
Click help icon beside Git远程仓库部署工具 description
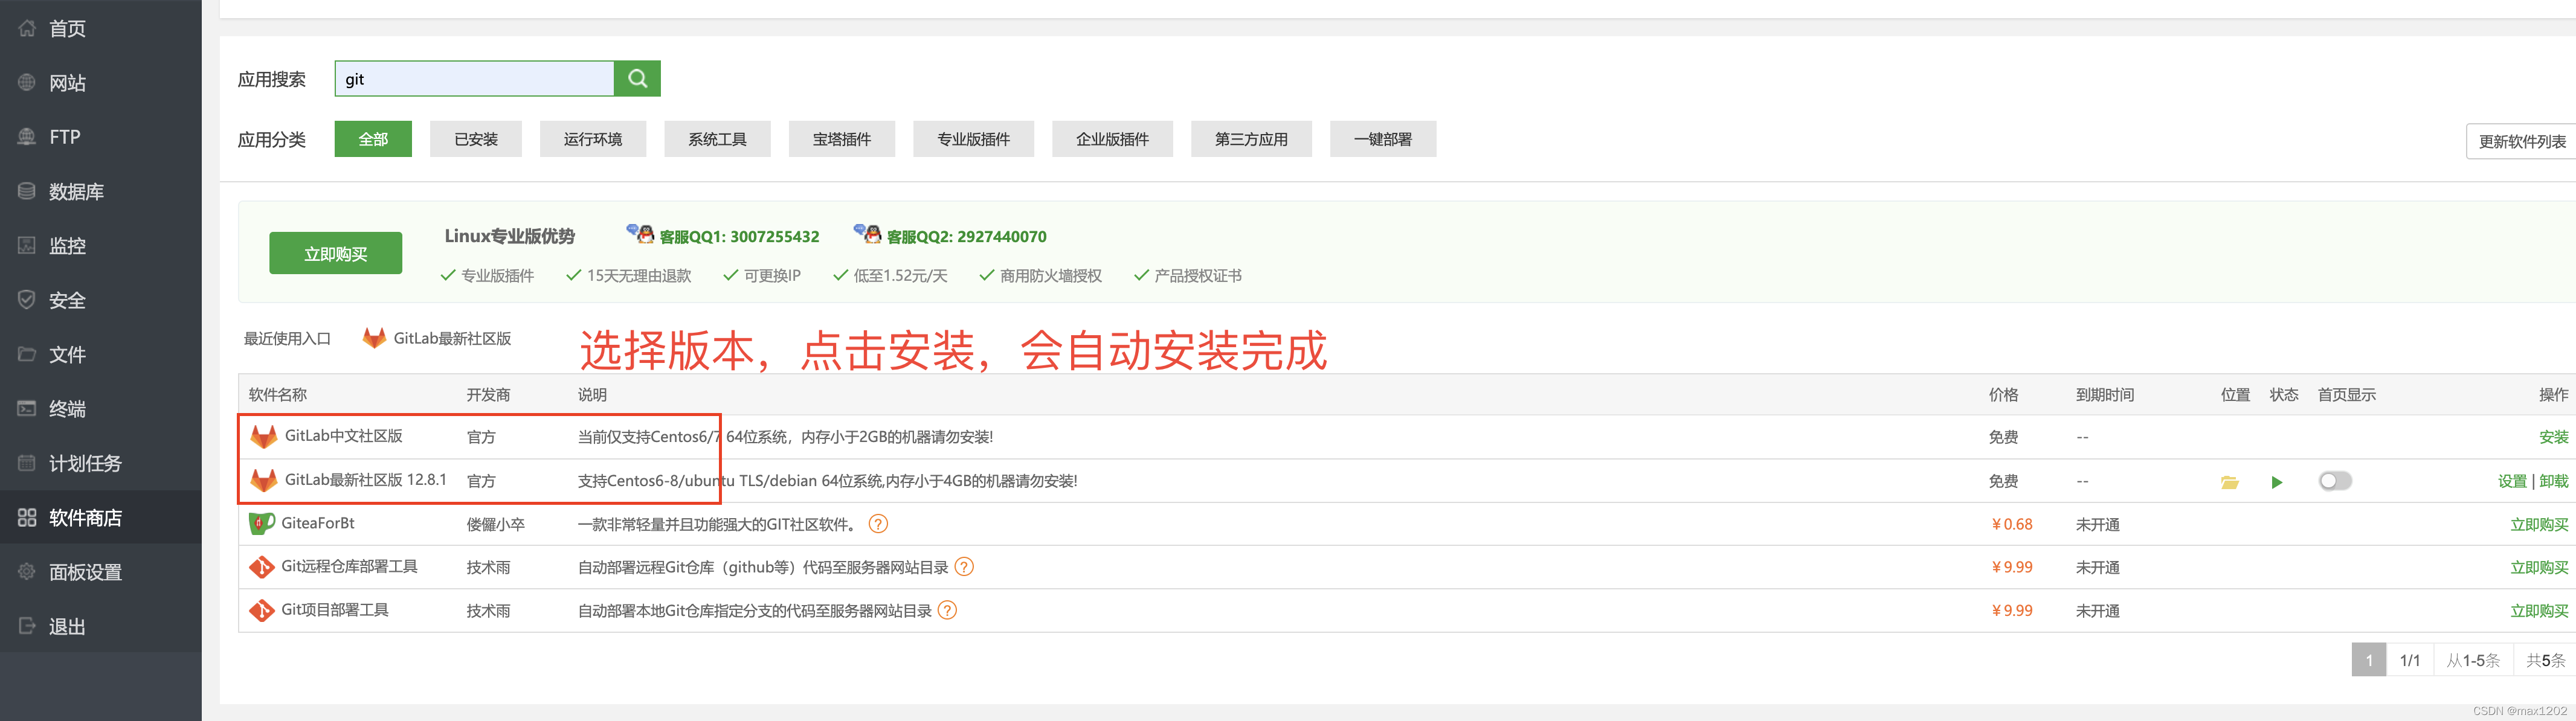pos(964,567)
